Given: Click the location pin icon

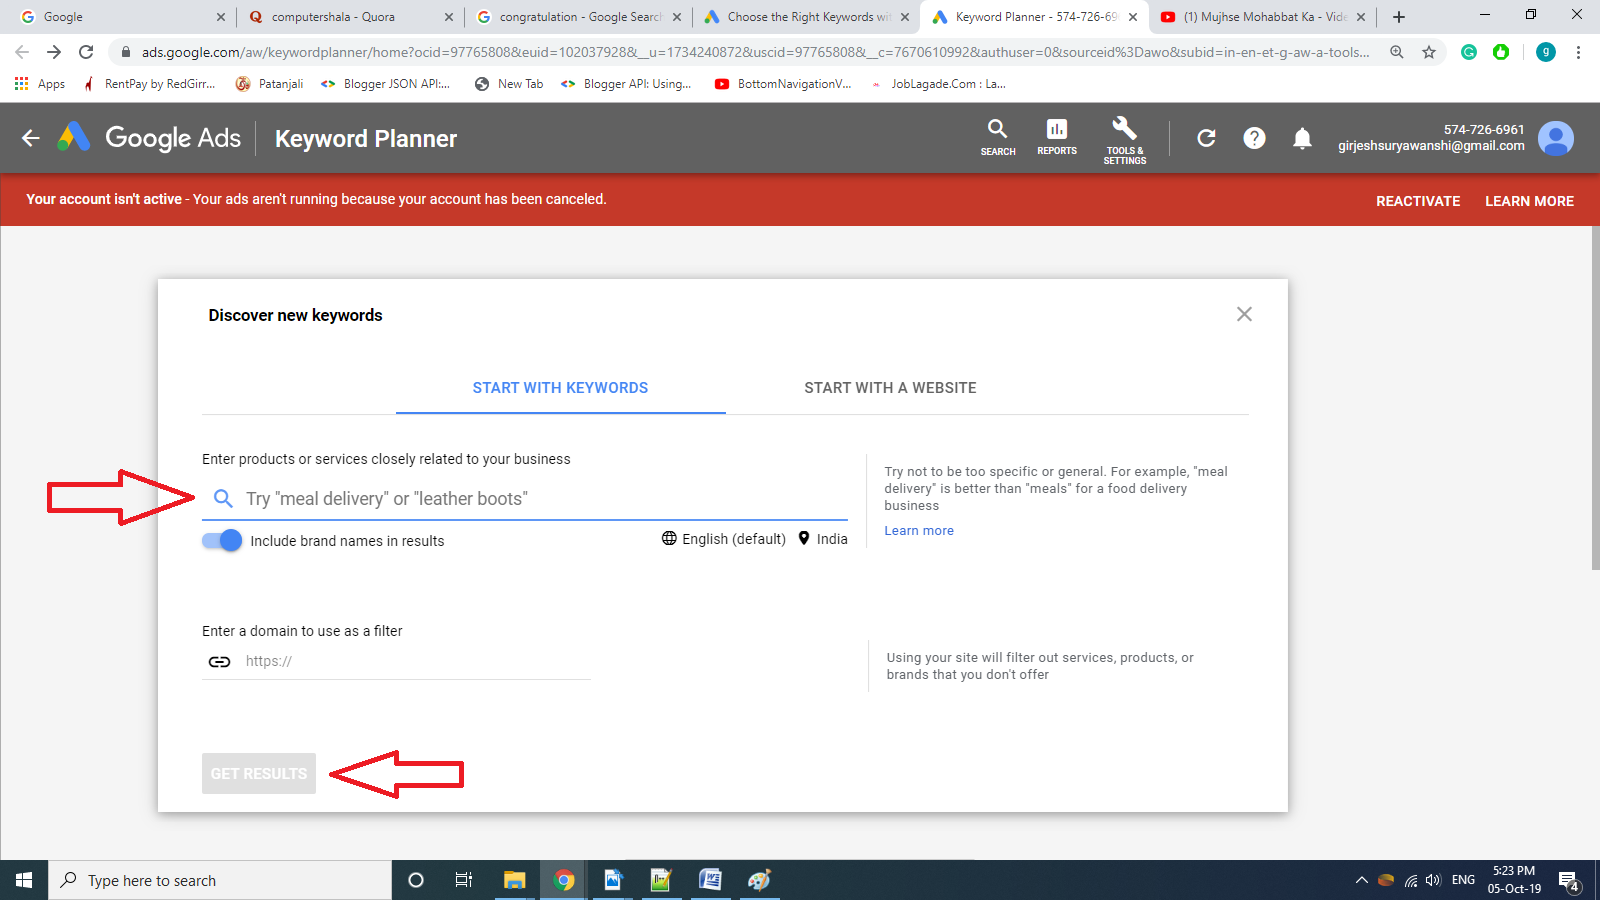Looking at the screenshot, I should [x=803, y=538].
